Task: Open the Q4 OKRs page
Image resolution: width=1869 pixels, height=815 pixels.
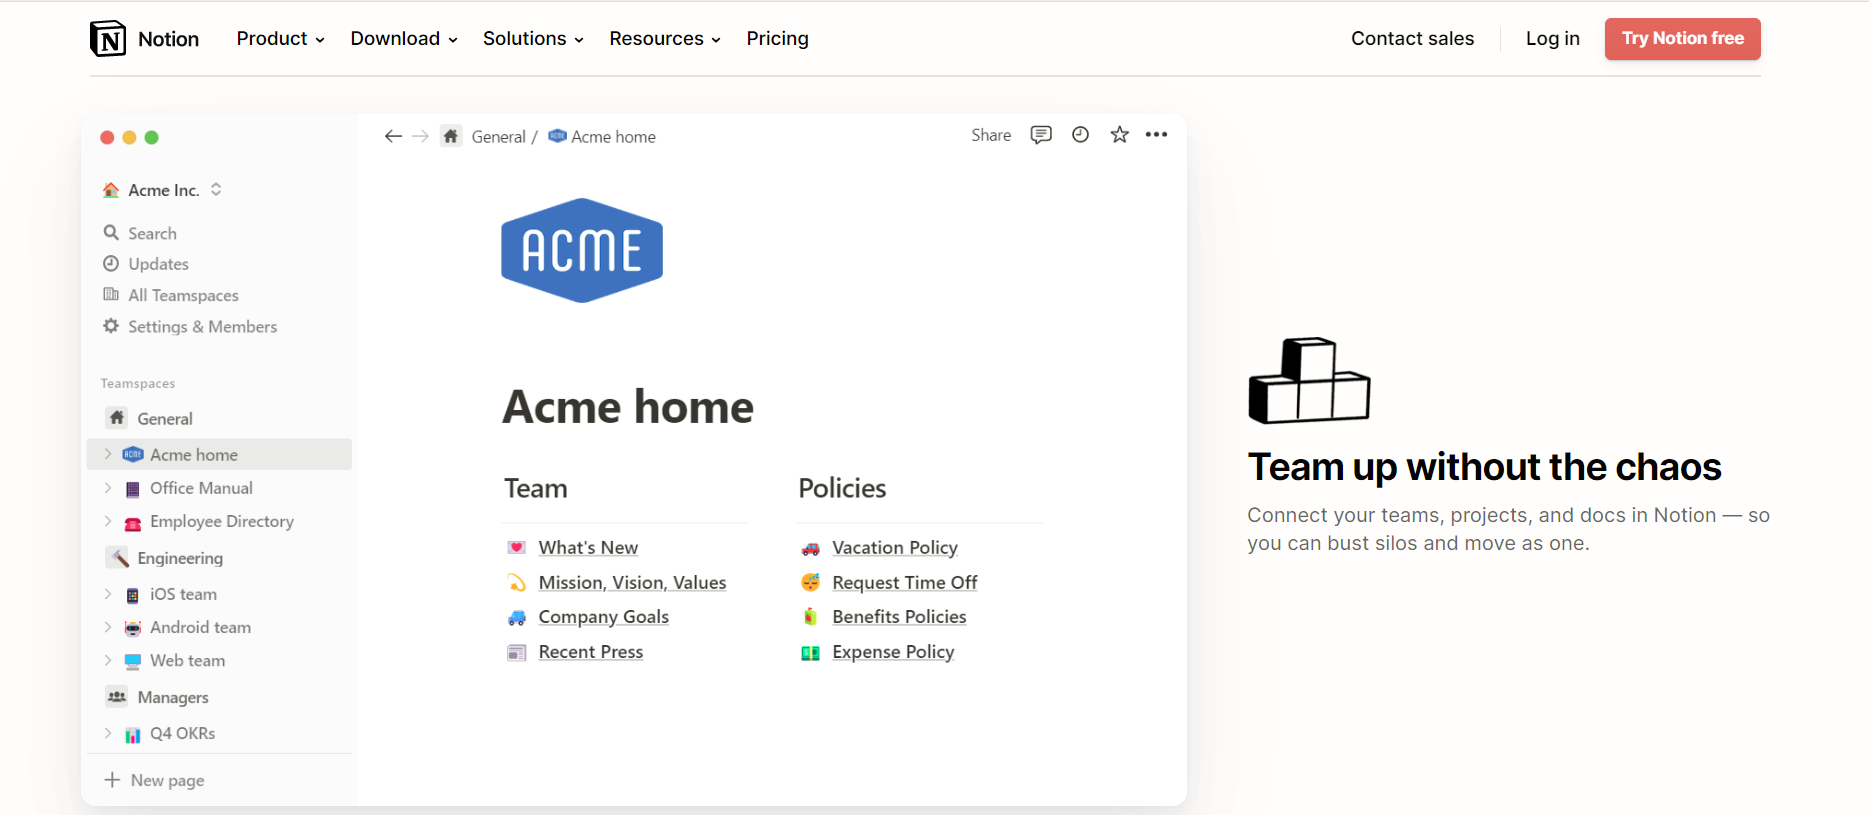Action: pyautogui.click(x=182, y=733)
